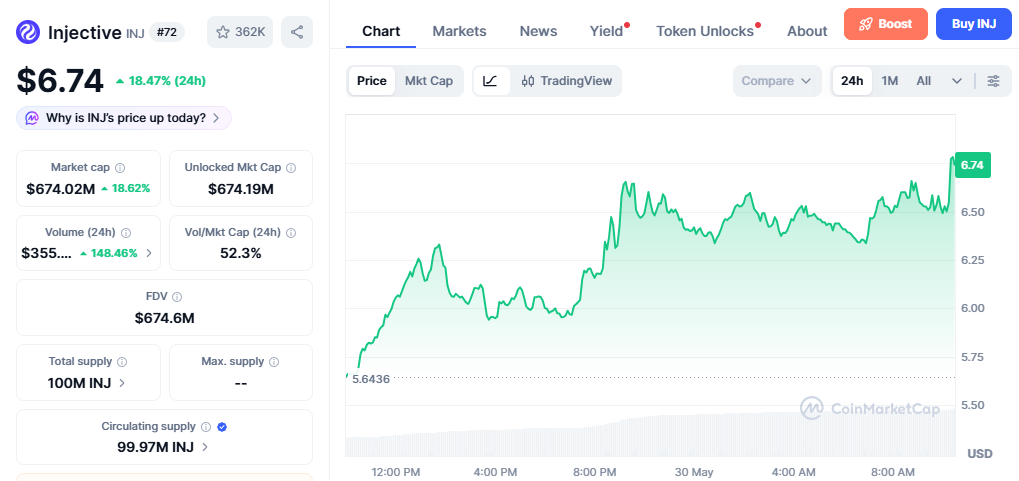Expand Circulating supply 99.97M INJ arrow
Screen dimensions: 1019x481
click(x=205, y=447)
